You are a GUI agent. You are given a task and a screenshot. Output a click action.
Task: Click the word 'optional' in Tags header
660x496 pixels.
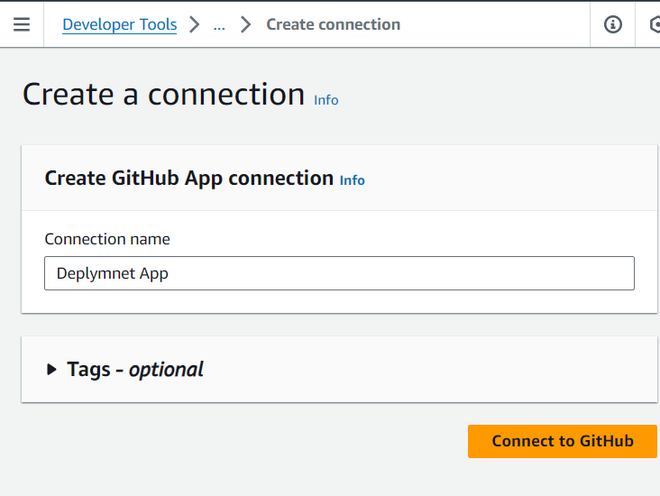point(166,370)
